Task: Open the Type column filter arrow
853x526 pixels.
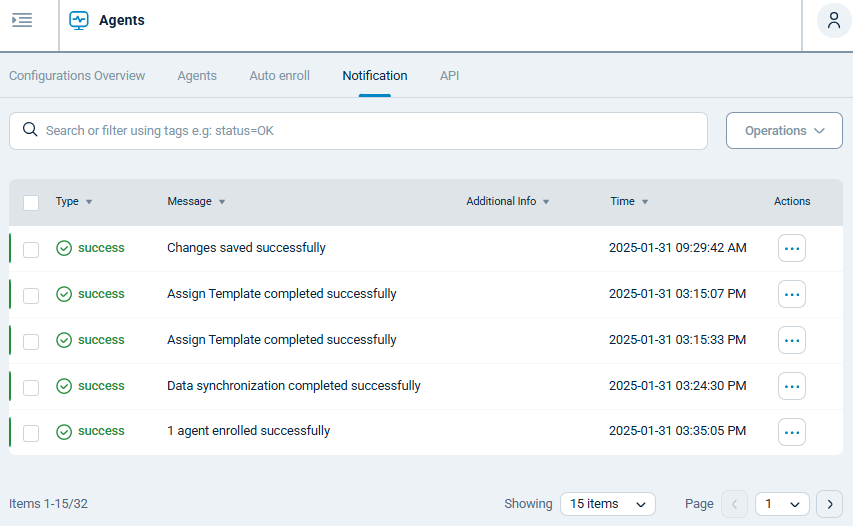Action: coord(89,202)
